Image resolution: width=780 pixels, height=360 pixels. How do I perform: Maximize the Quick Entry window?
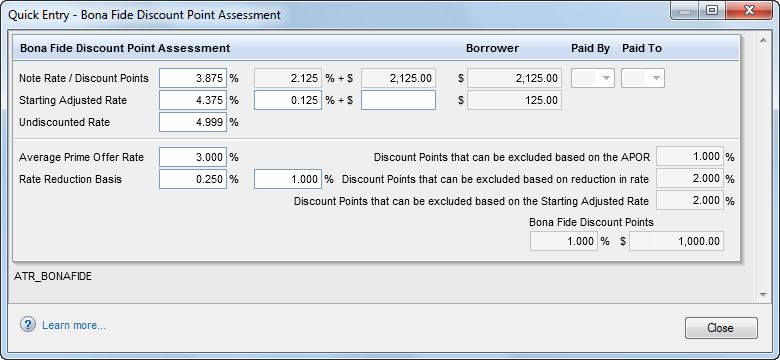pyautogui.click(x=712, y=10)
